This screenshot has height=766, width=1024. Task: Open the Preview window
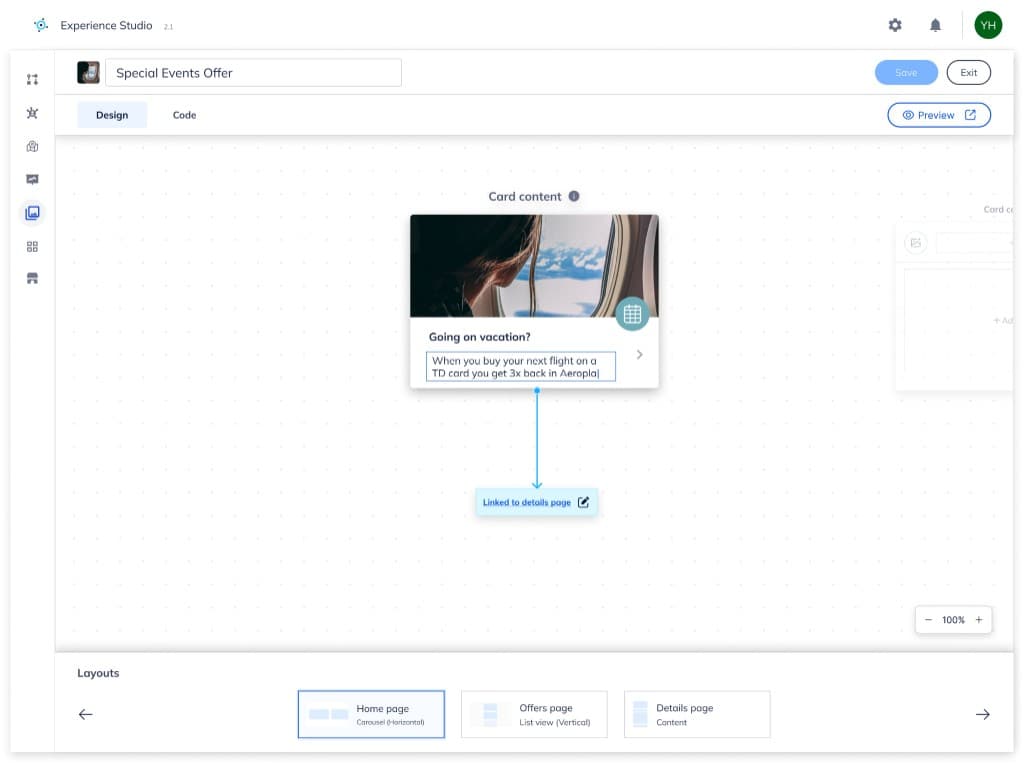point(938,114)
